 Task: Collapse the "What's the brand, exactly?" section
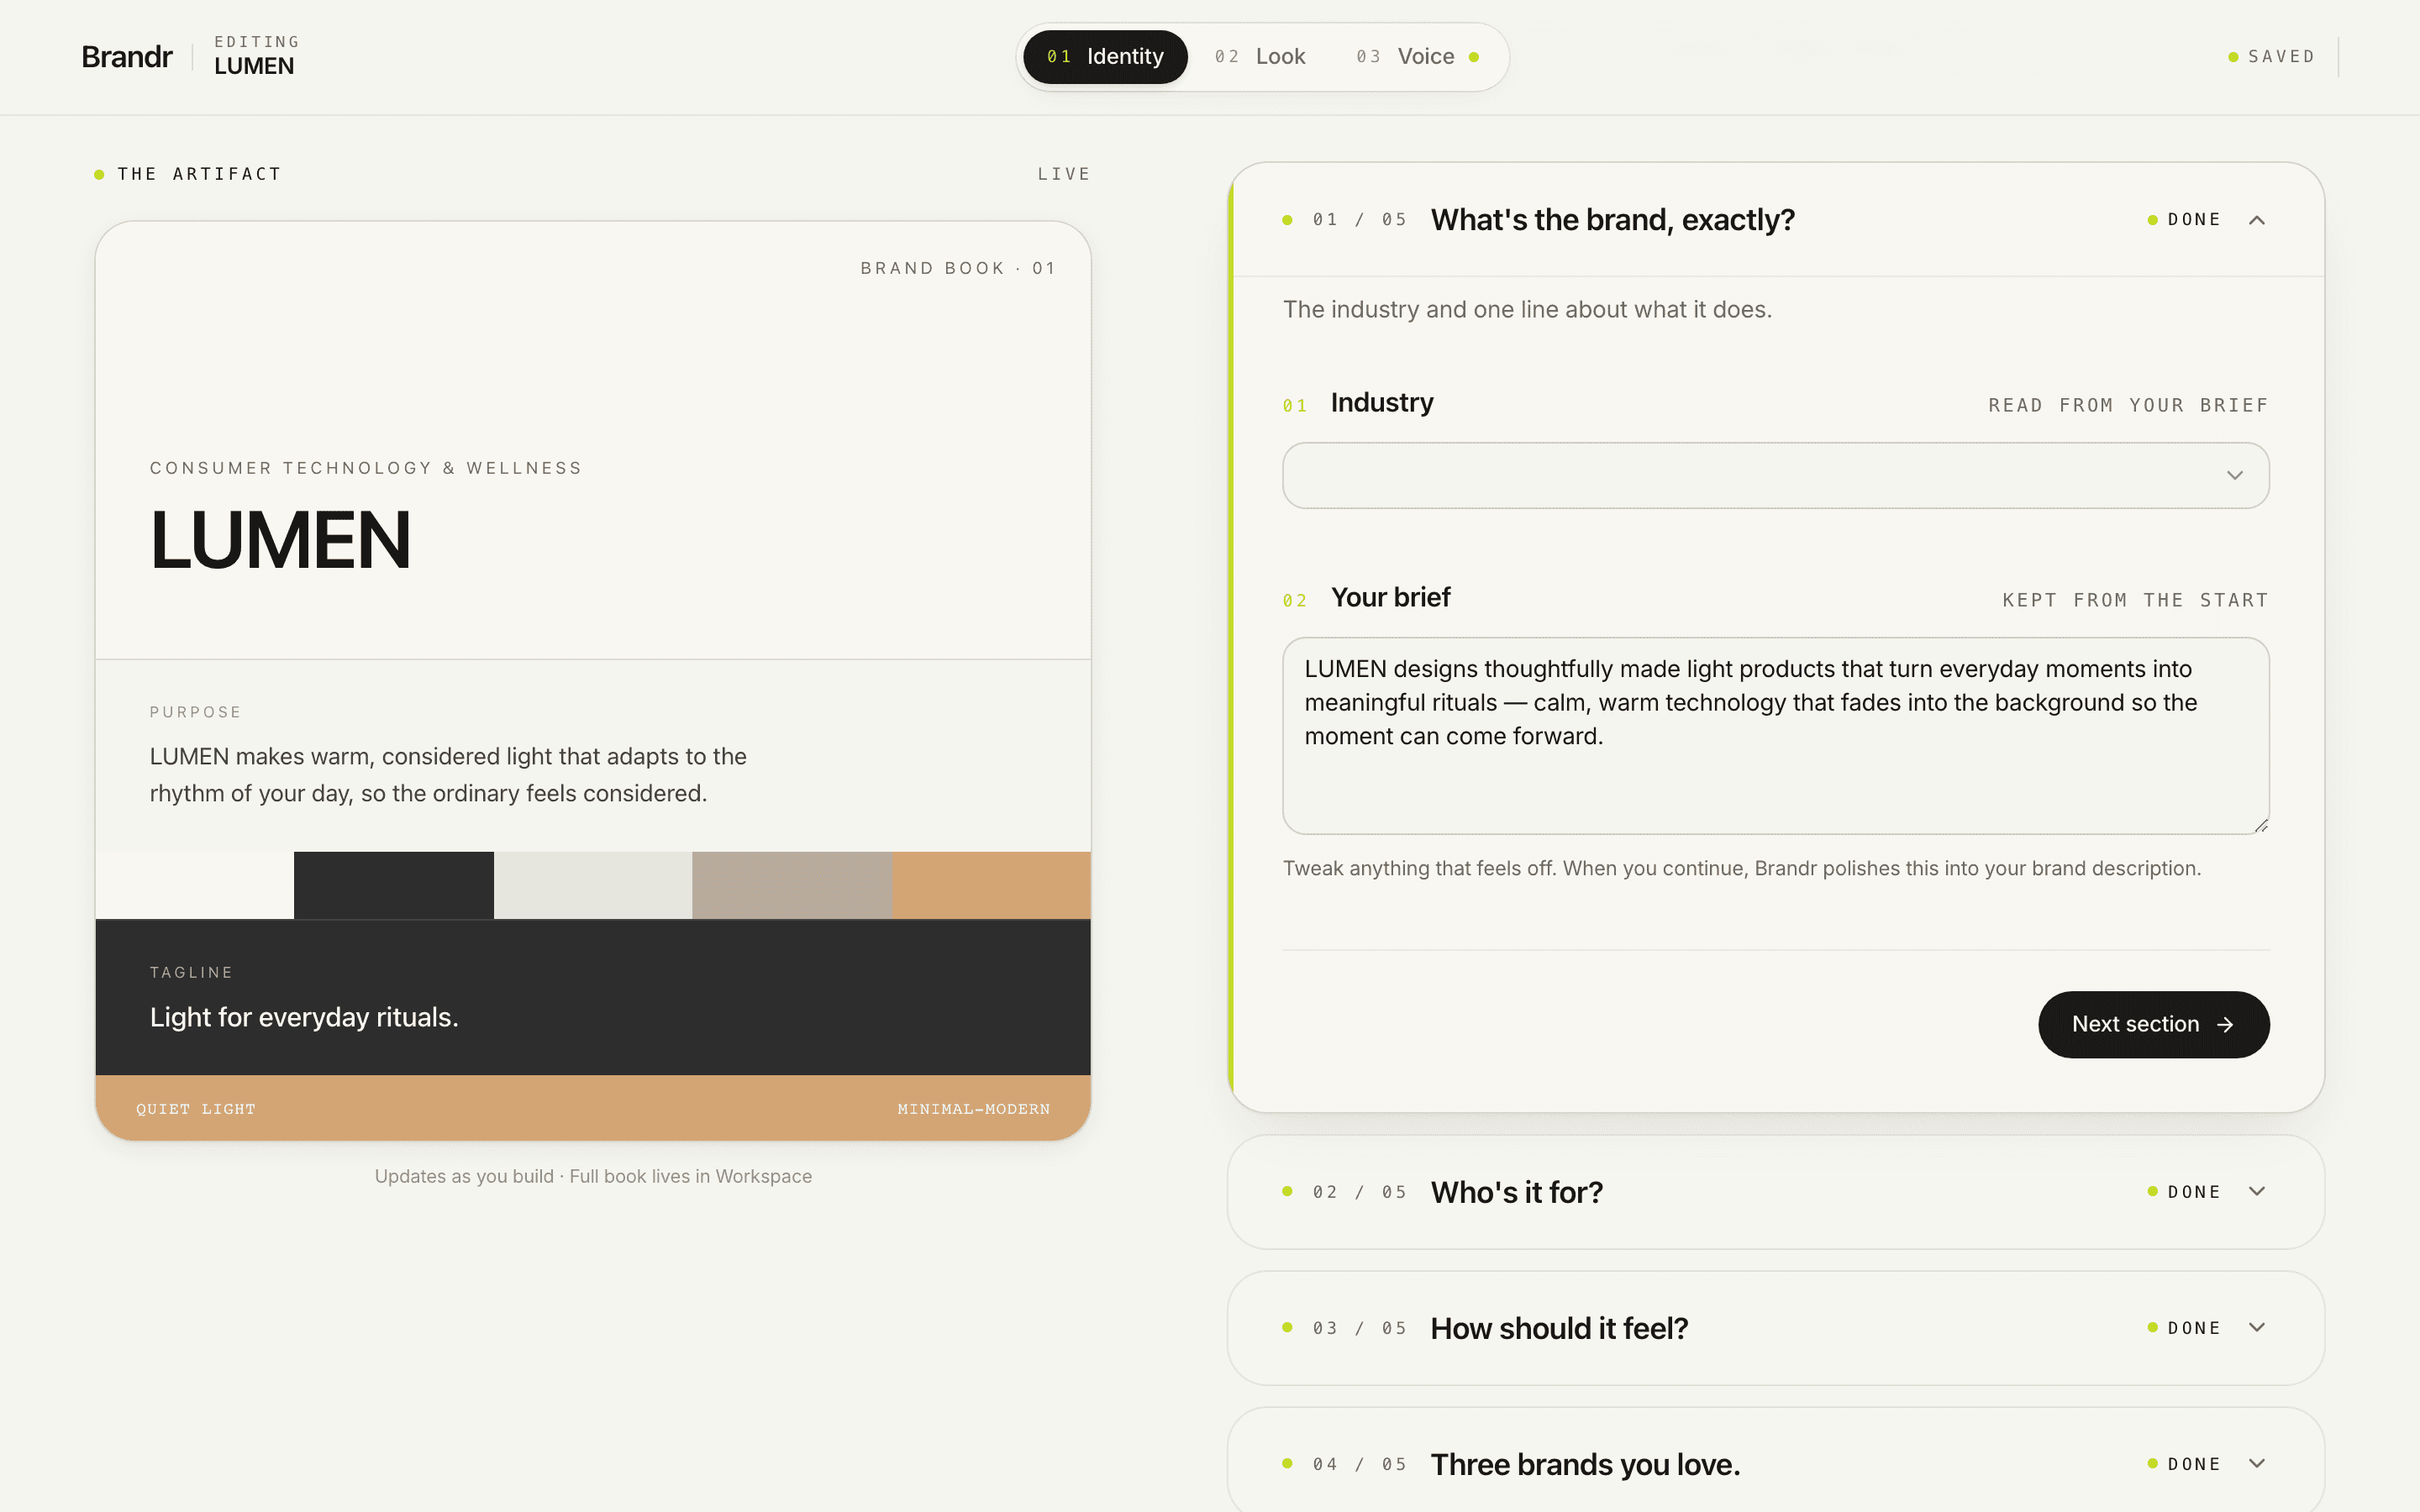tap(1776, 220)
